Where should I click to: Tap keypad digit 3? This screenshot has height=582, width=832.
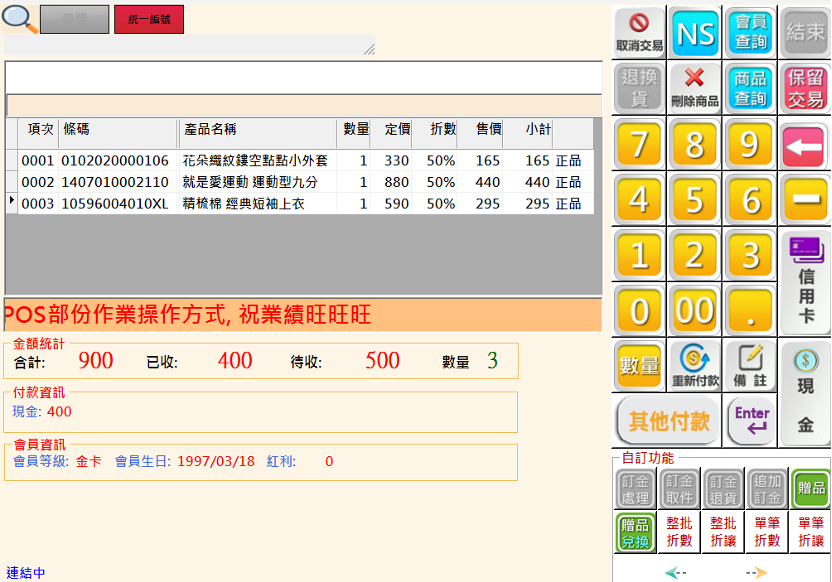pos(750,255)
